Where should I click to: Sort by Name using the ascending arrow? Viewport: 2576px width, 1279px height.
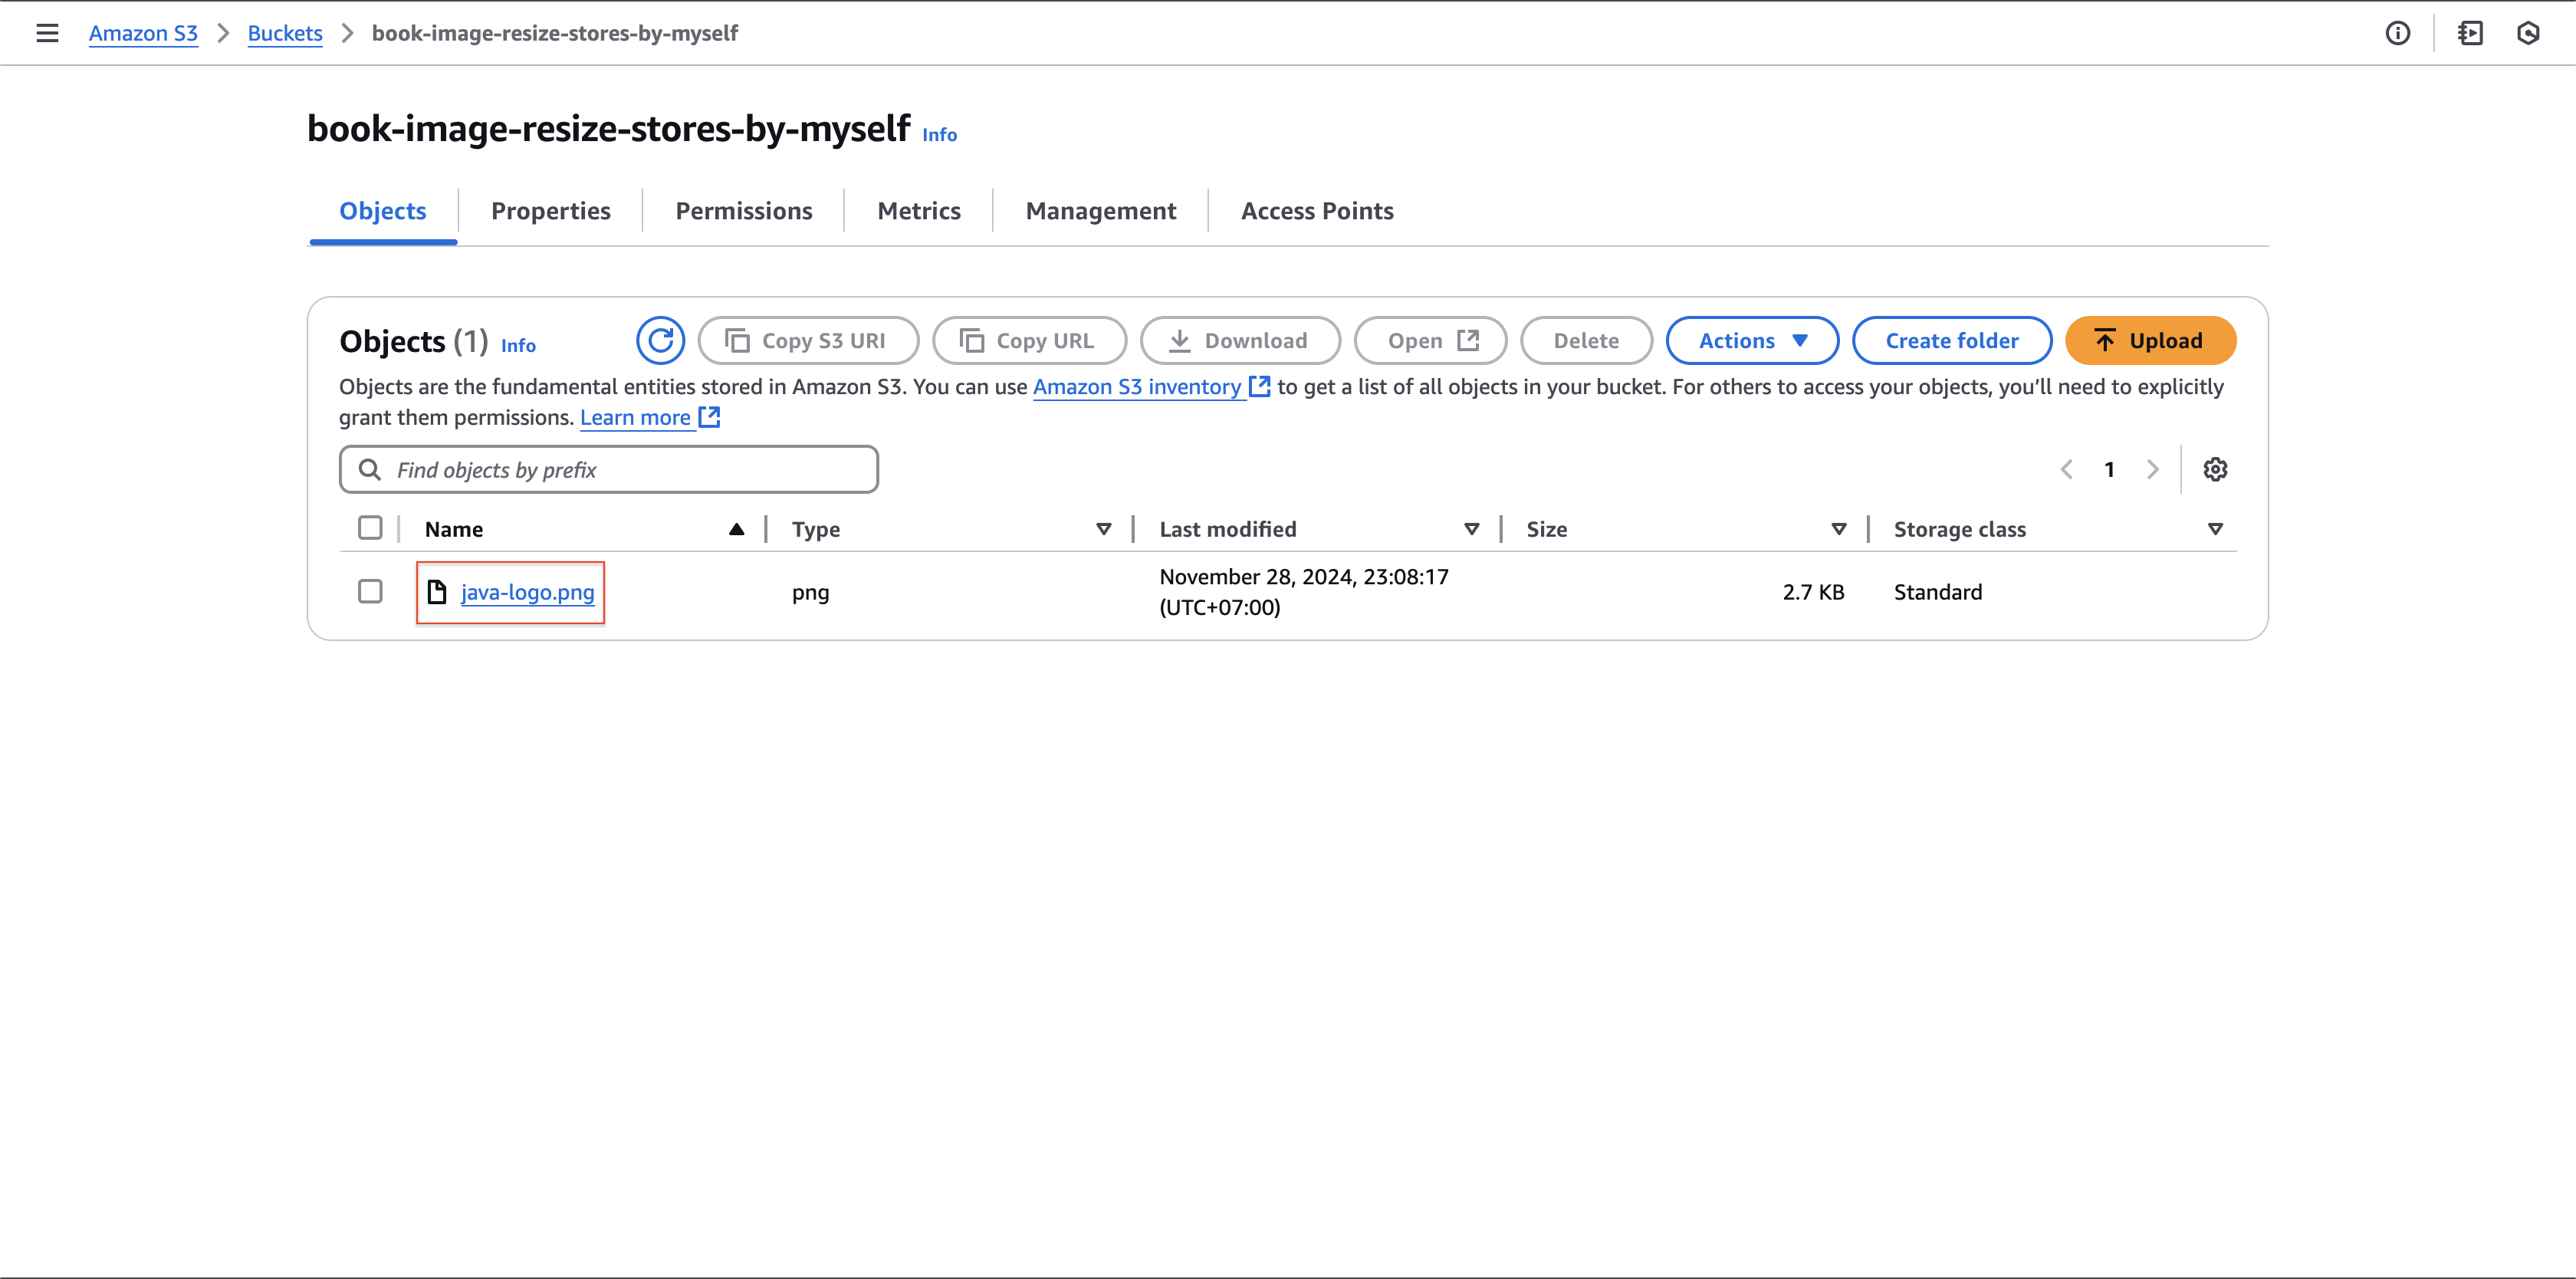(x=736, y=529)
